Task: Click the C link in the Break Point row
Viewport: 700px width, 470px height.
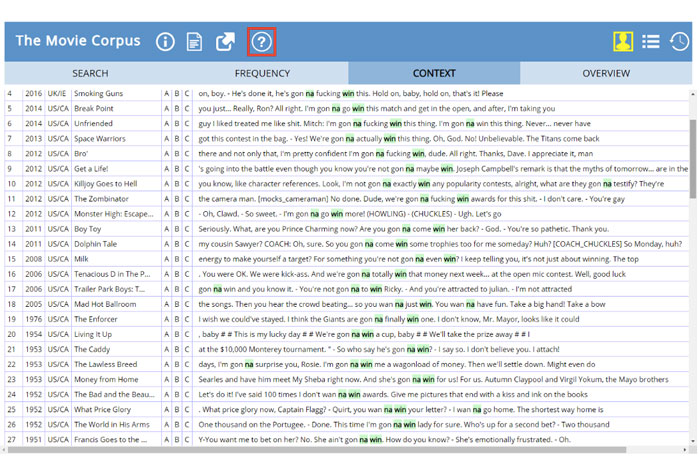Action: 187,108
